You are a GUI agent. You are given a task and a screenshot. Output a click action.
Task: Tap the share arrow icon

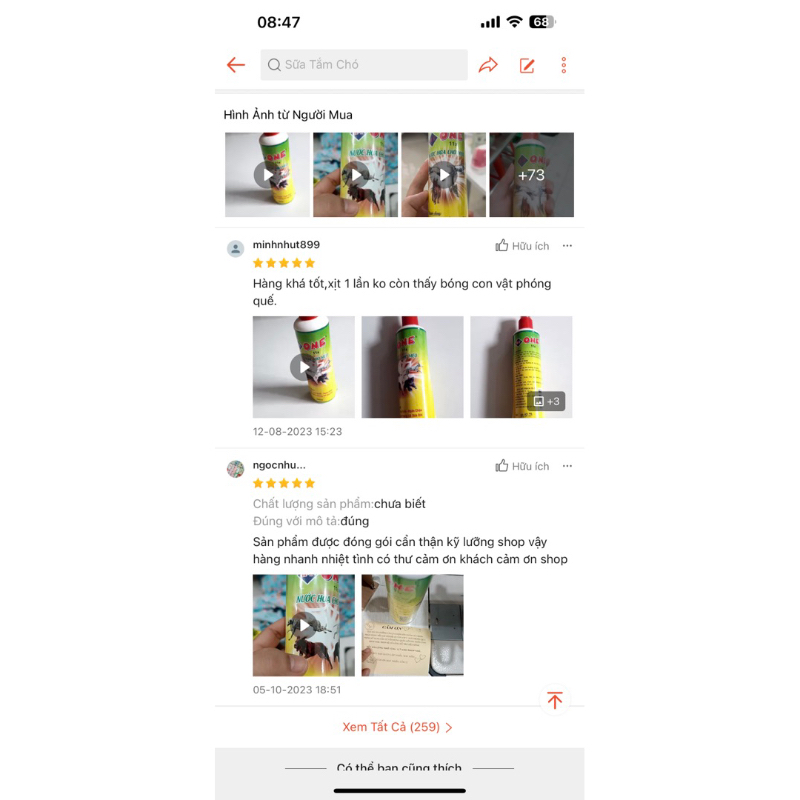coord(488,65)
